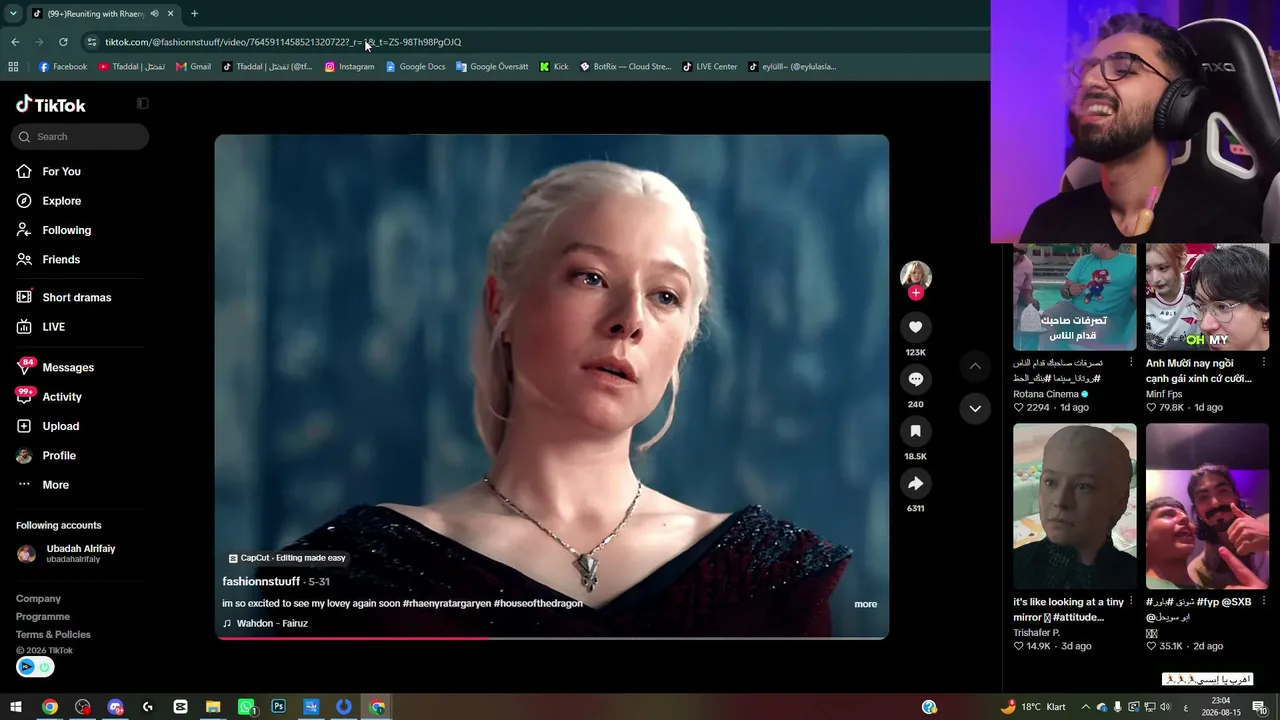Image resolution: width=1280 pixels, height=720 pixels.
Task: Open options for the Rotana Cinema video
Action: 1131,362
